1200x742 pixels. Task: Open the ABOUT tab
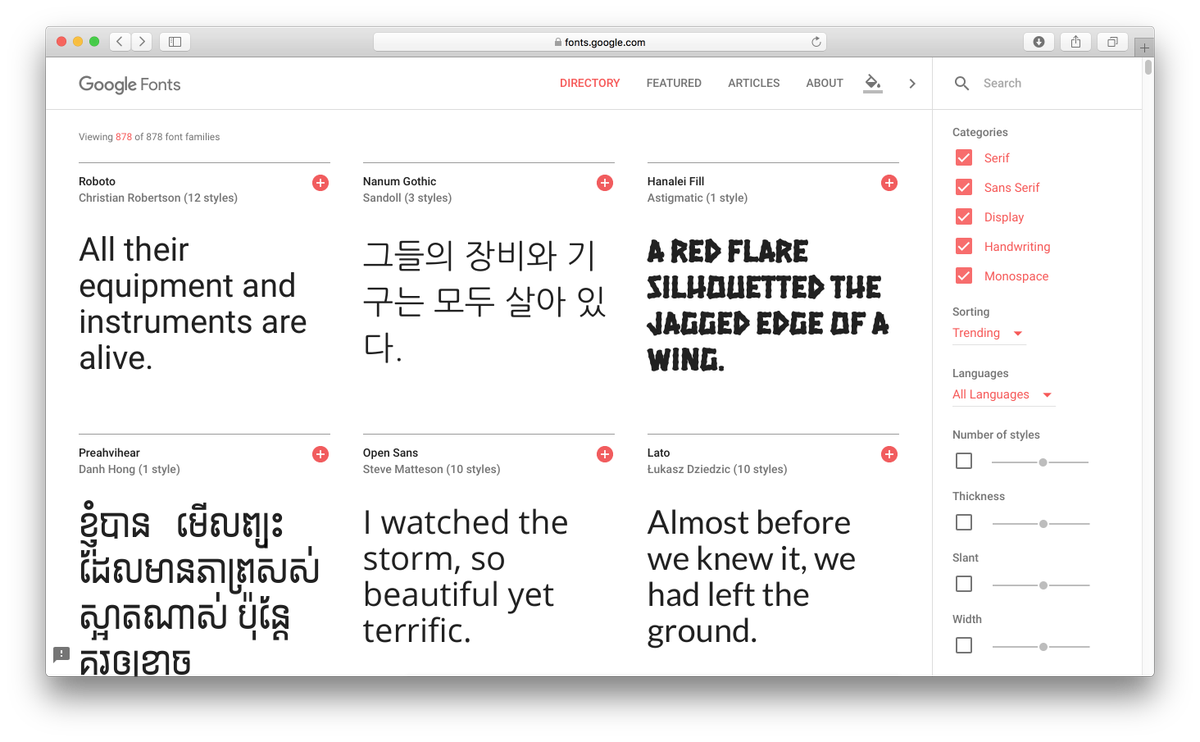click(x=825, y=83)
